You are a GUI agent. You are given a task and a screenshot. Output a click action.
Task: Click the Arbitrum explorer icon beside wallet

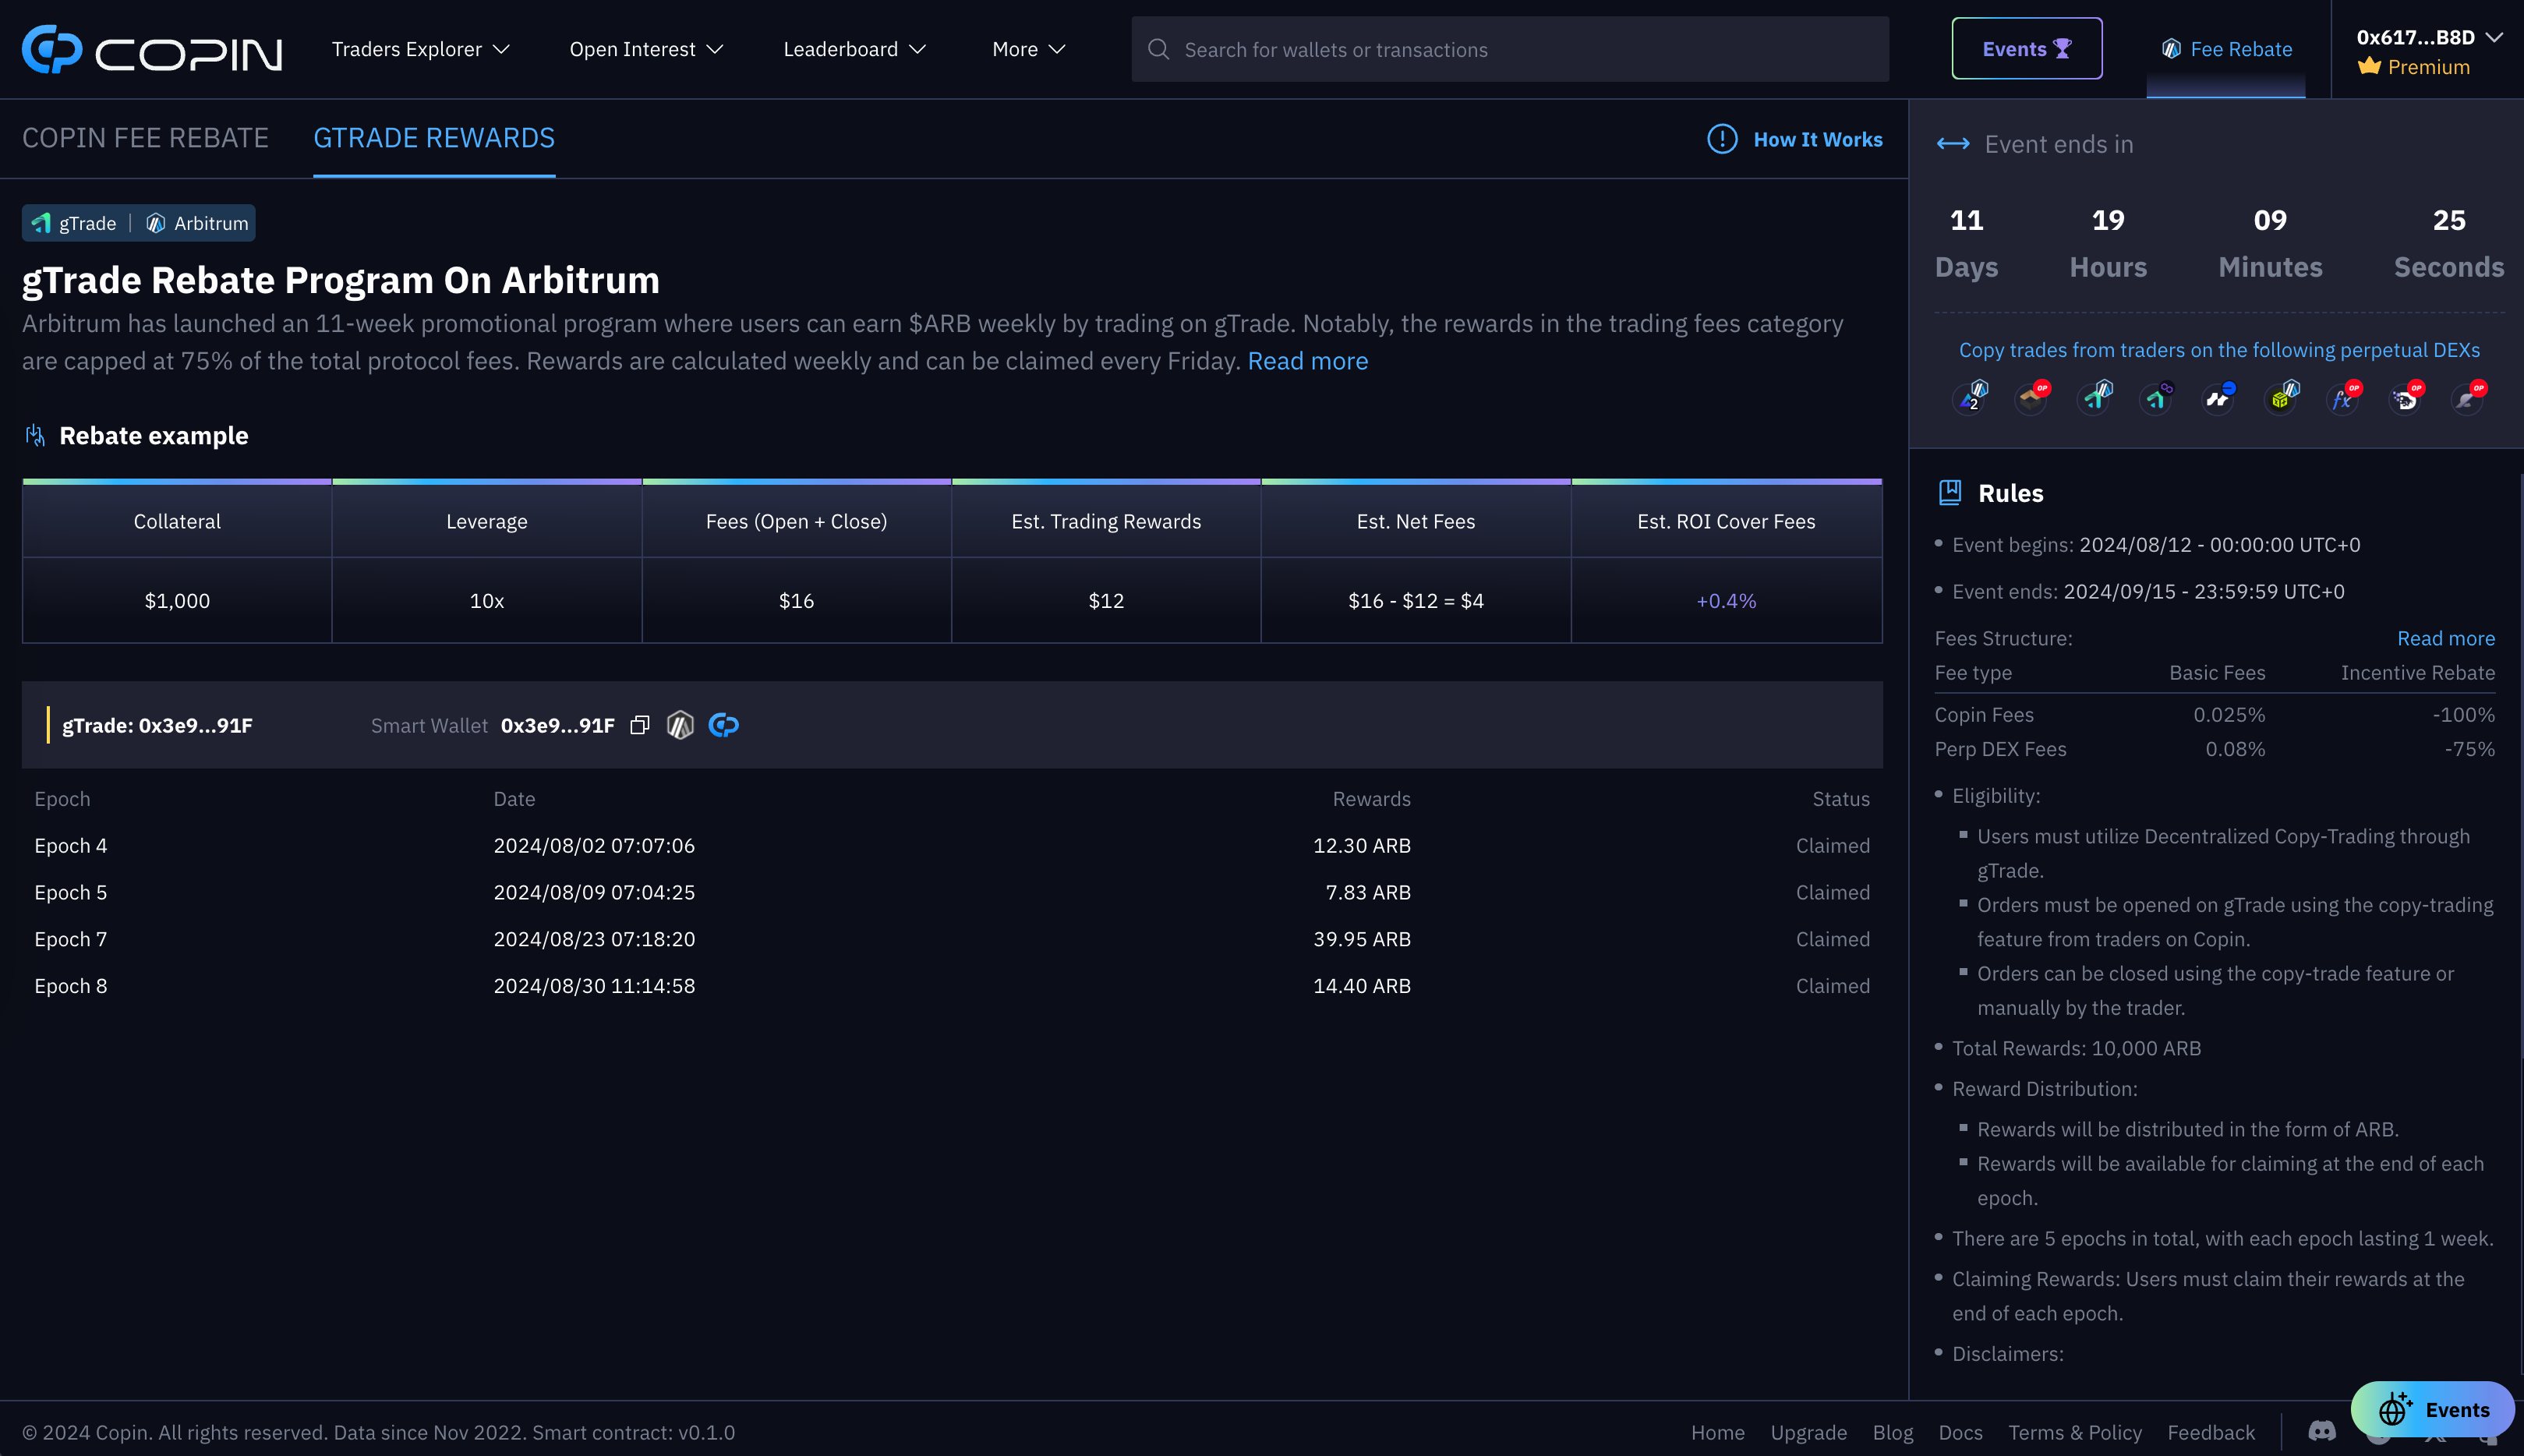680,725
